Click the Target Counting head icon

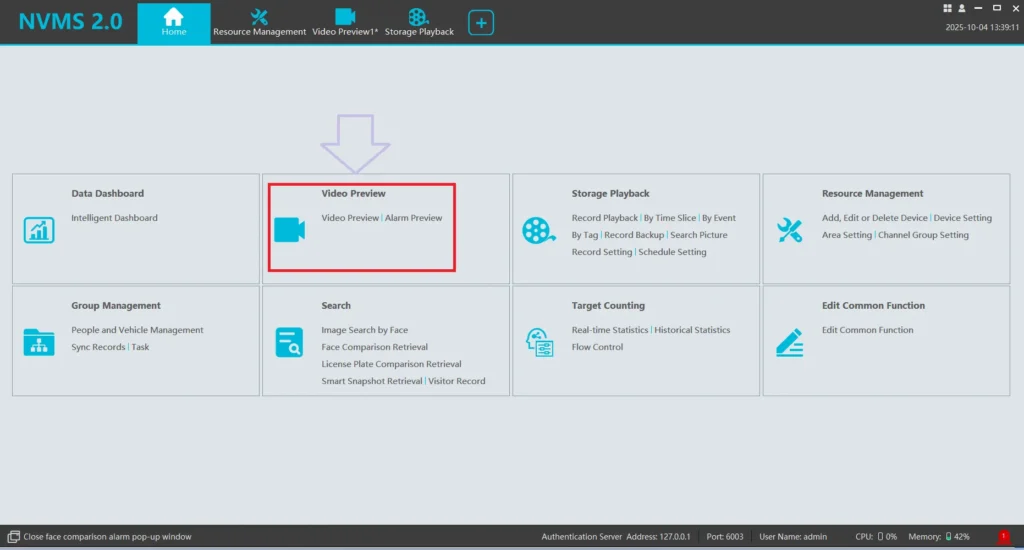coord(539,342)
